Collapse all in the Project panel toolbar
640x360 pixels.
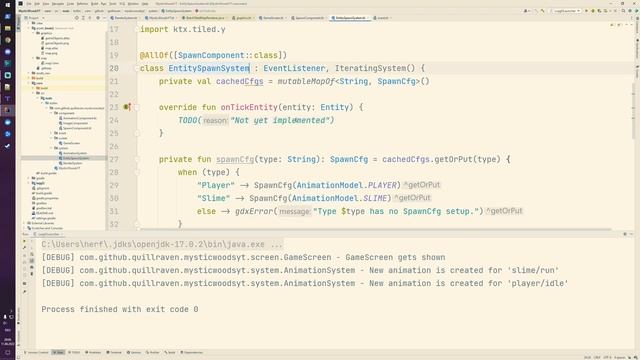pos(90,18)
